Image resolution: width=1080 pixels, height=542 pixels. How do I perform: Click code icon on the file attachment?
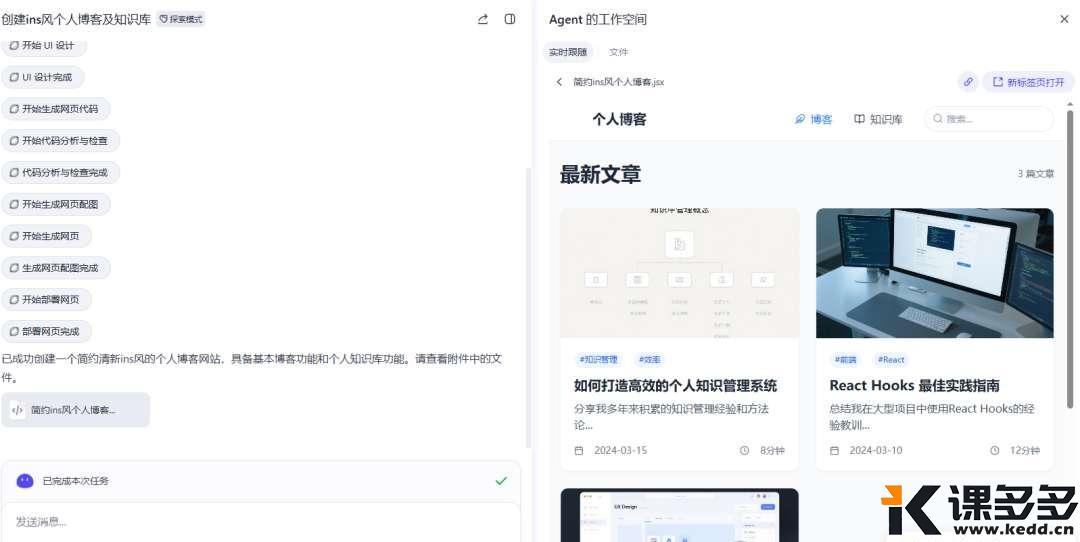[17, 410]
